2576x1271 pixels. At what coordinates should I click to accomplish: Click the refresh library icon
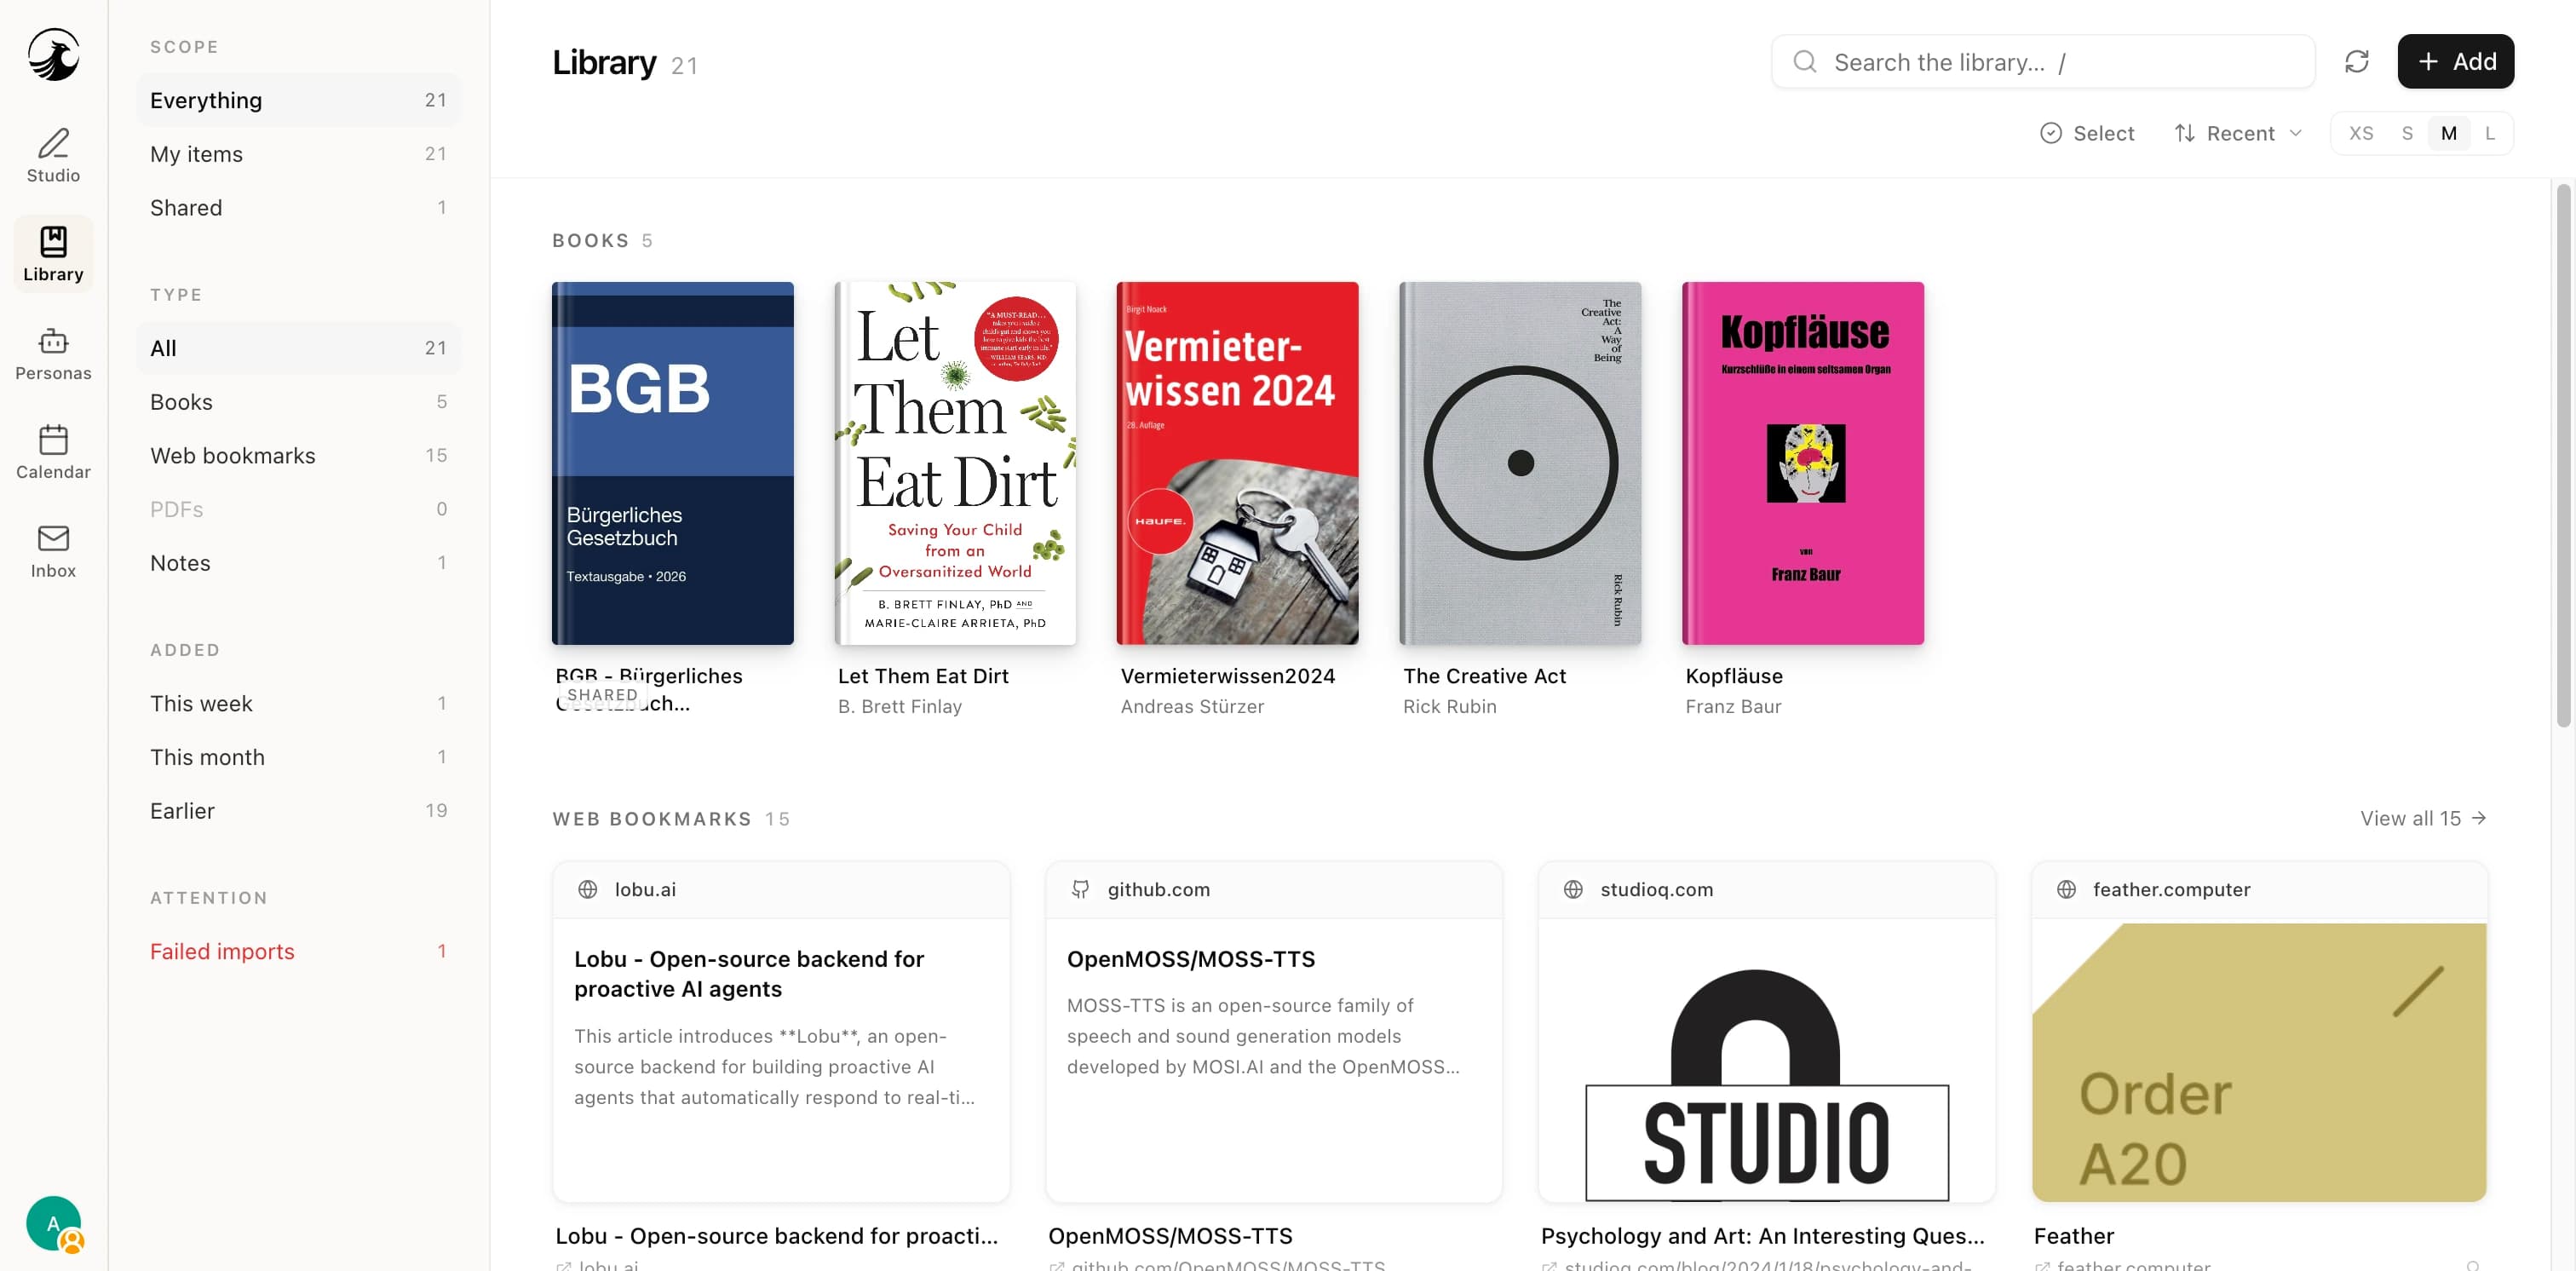2357,62
